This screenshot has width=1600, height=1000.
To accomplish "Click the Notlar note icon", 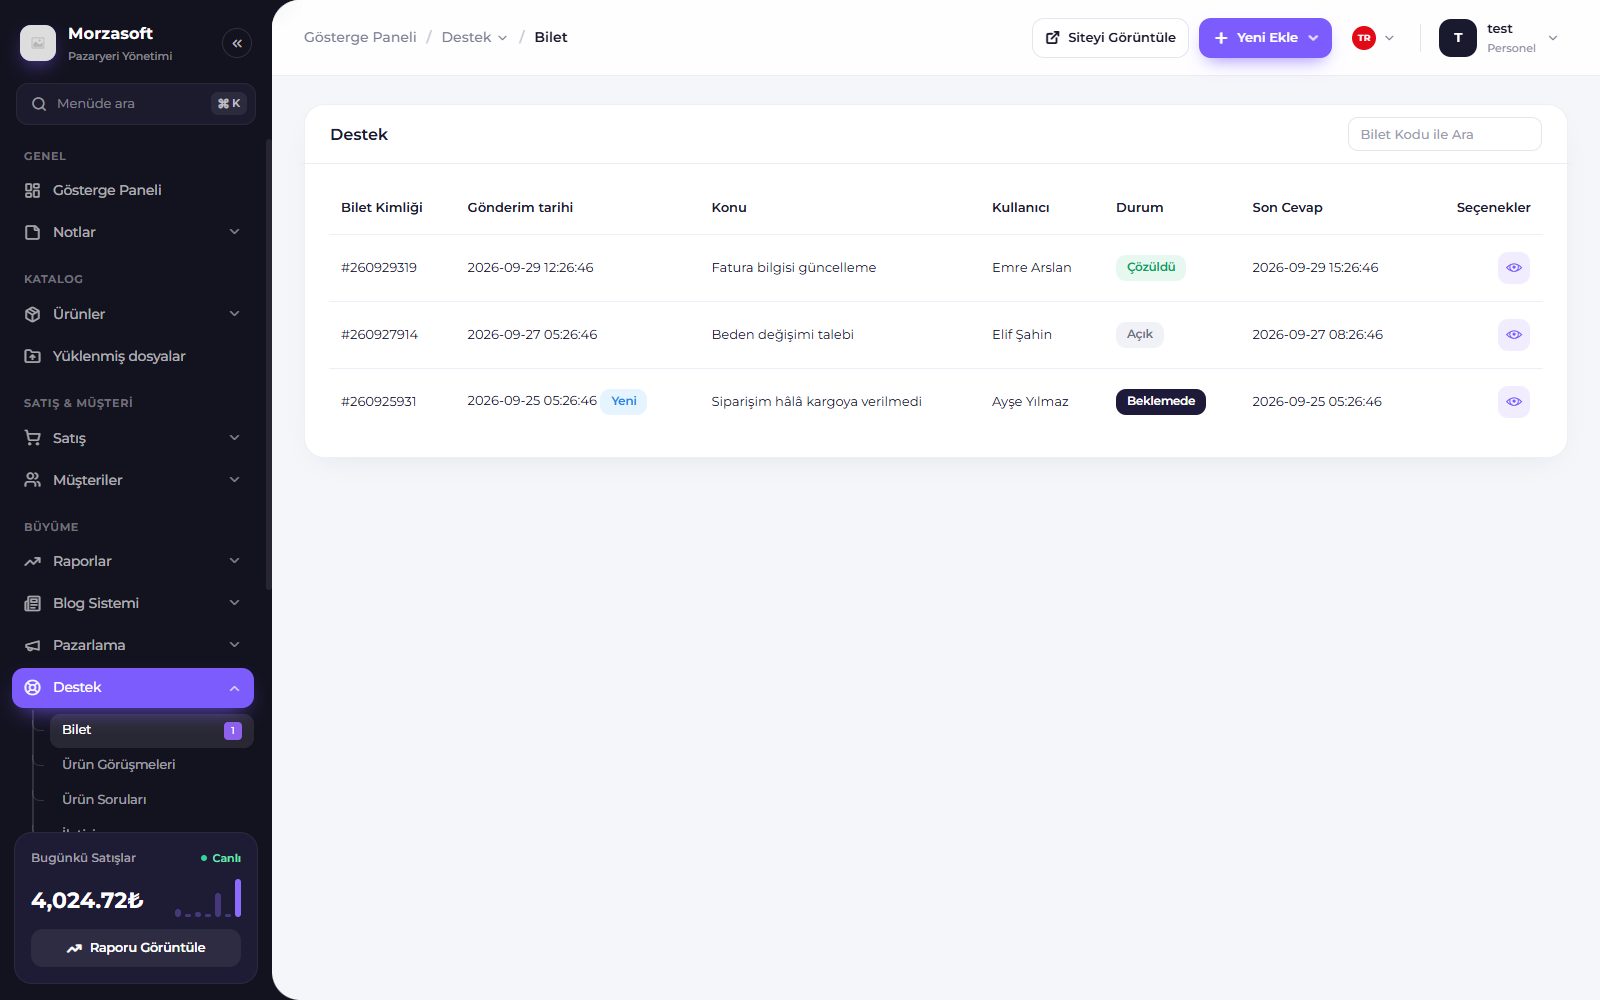I will click(33, 232).
